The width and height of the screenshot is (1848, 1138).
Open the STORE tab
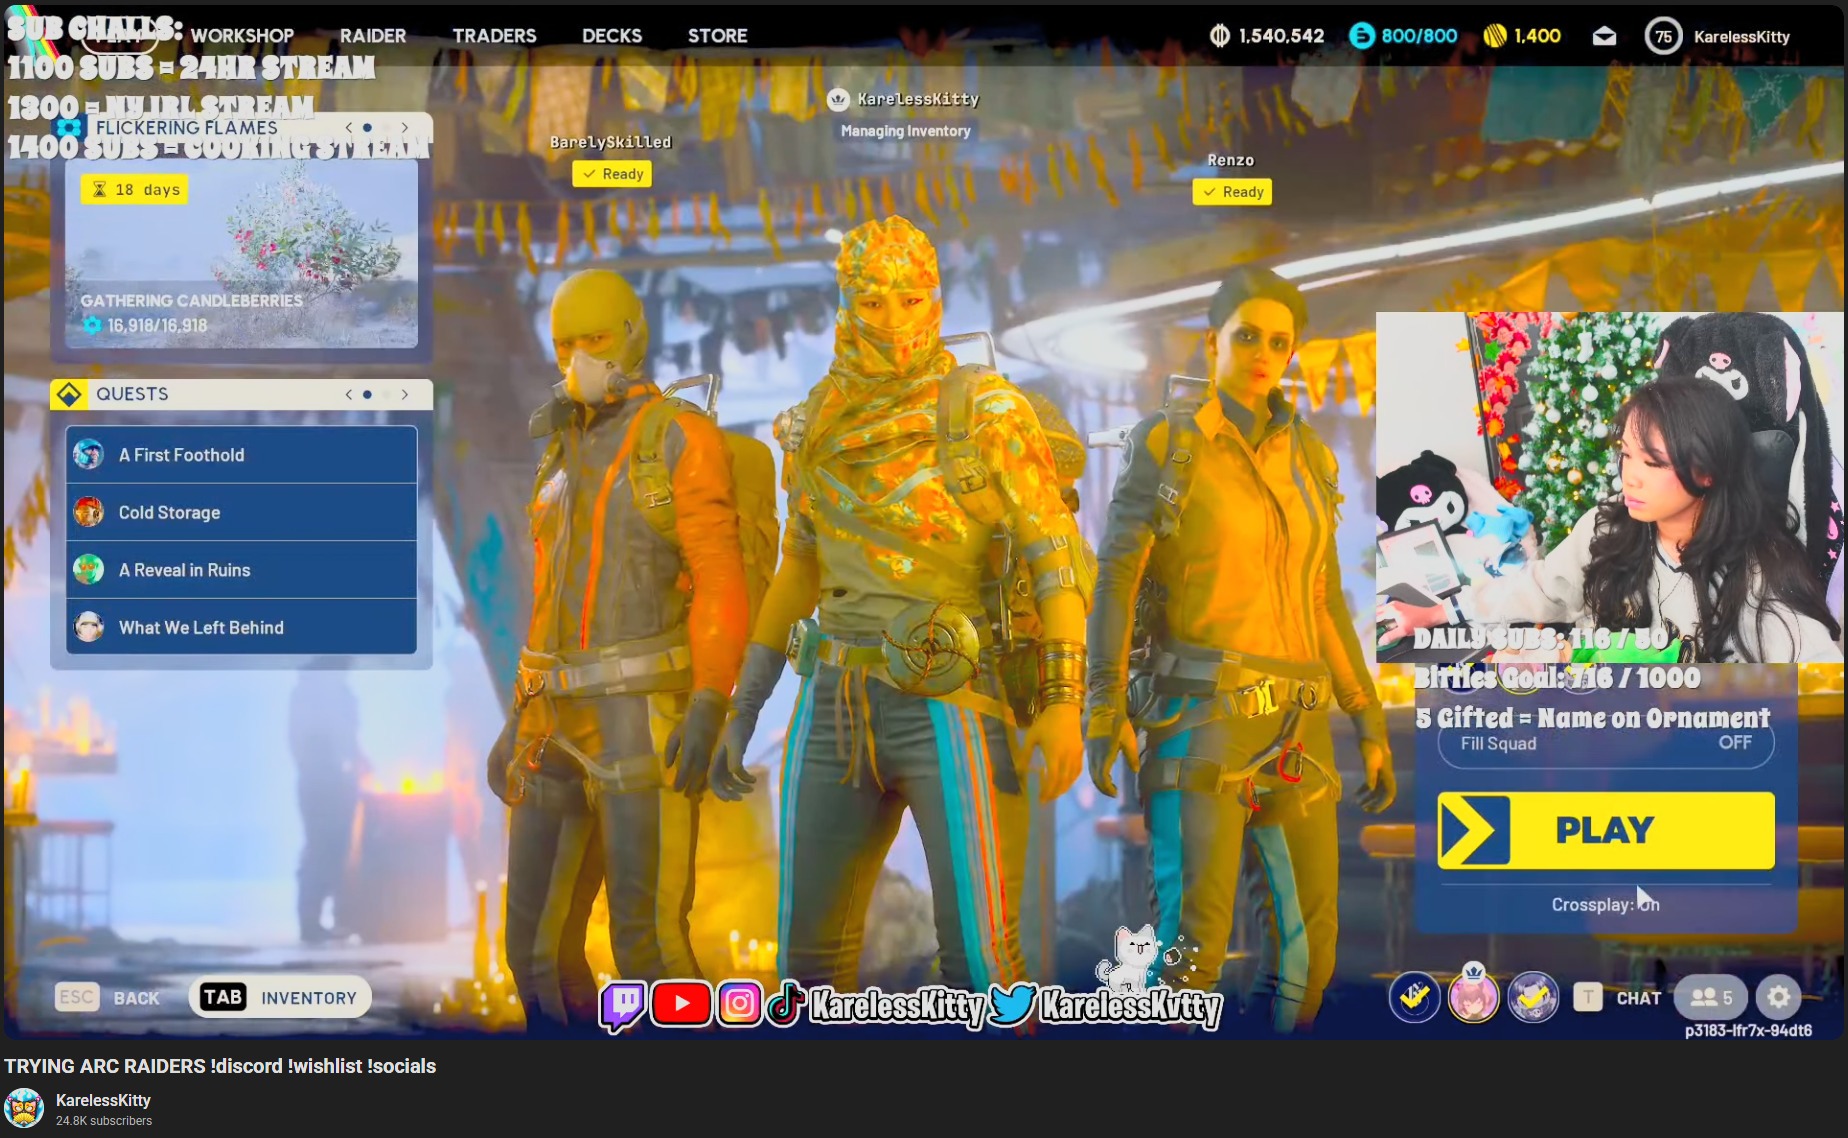pyautogui.click(x=717, y=36)
